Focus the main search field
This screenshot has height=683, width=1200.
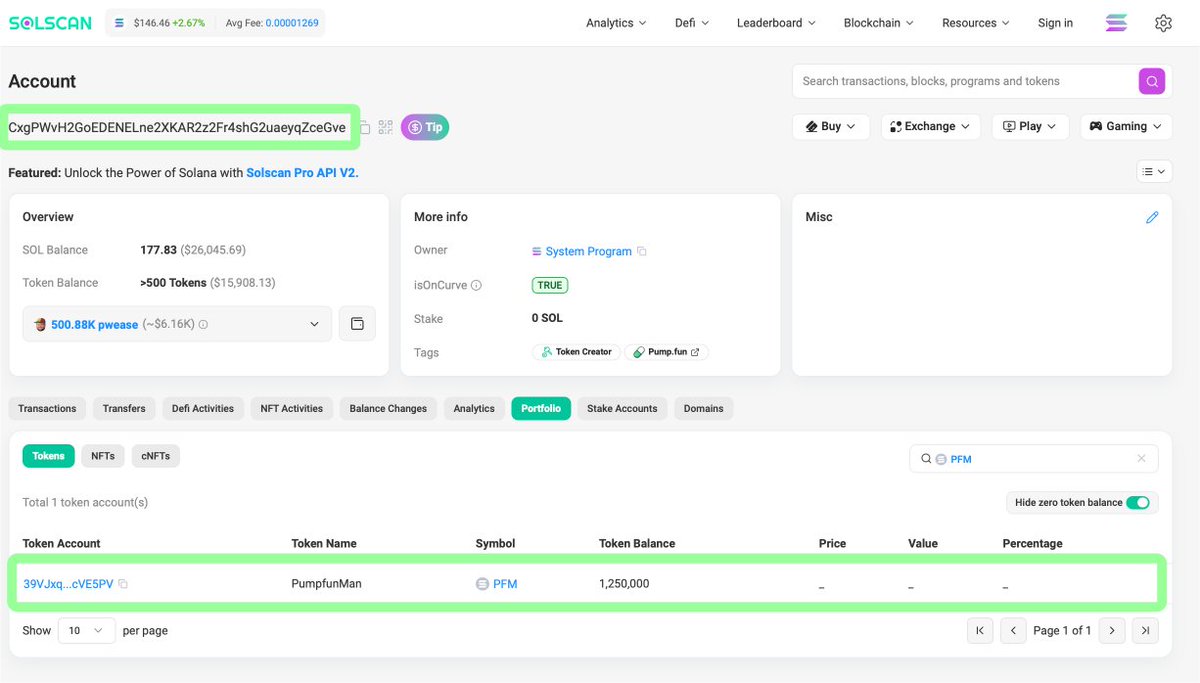coord(965,81)
